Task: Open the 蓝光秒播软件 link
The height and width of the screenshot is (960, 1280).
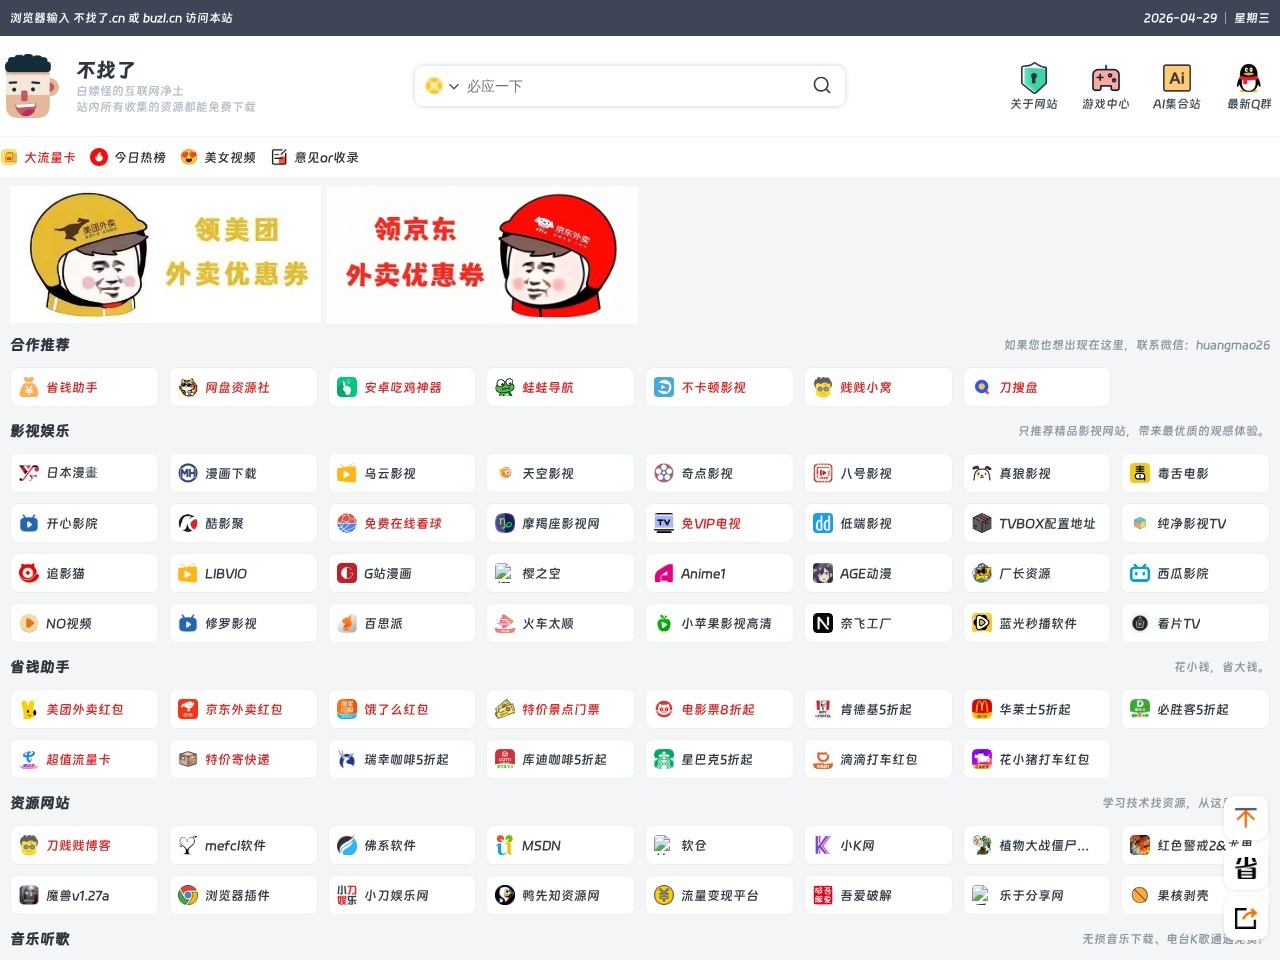Action: (x=1037, y=624)
